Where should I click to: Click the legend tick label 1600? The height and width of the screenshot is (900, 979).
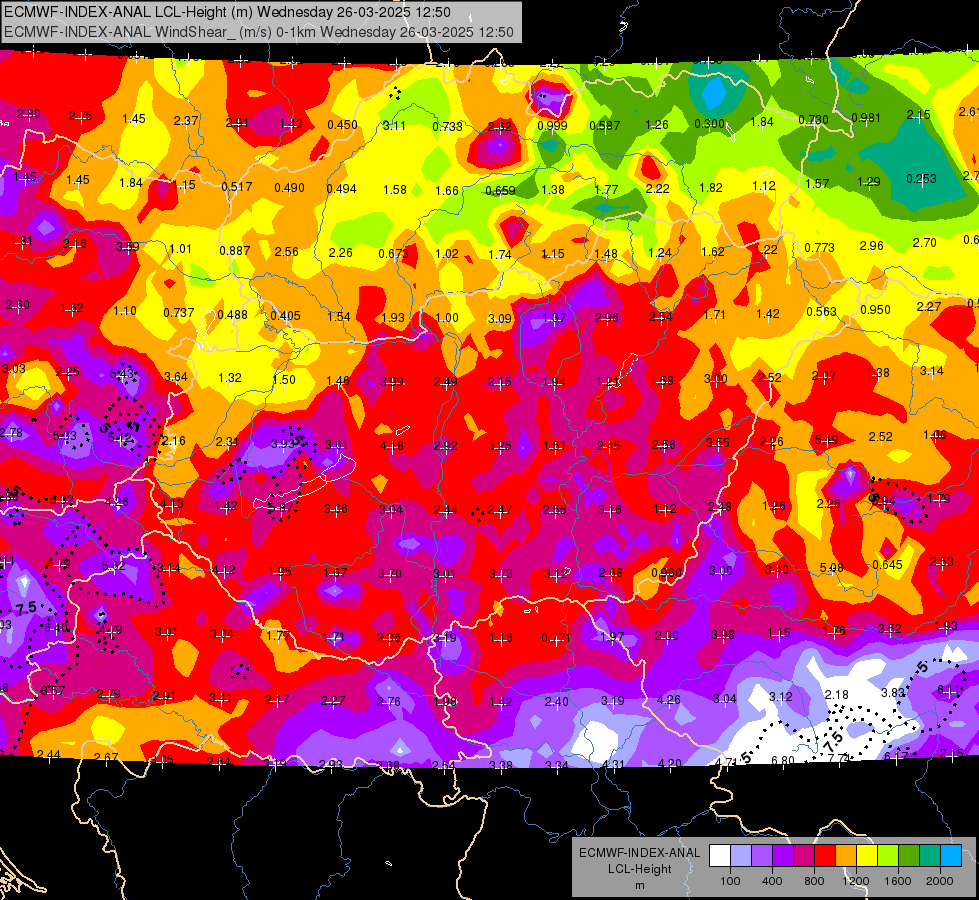pos(898,881)
